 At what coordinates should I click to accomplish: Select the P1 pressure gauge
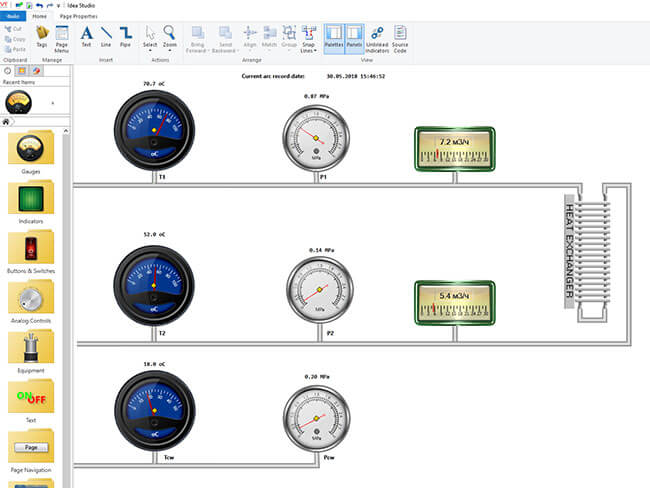[316, 138]
